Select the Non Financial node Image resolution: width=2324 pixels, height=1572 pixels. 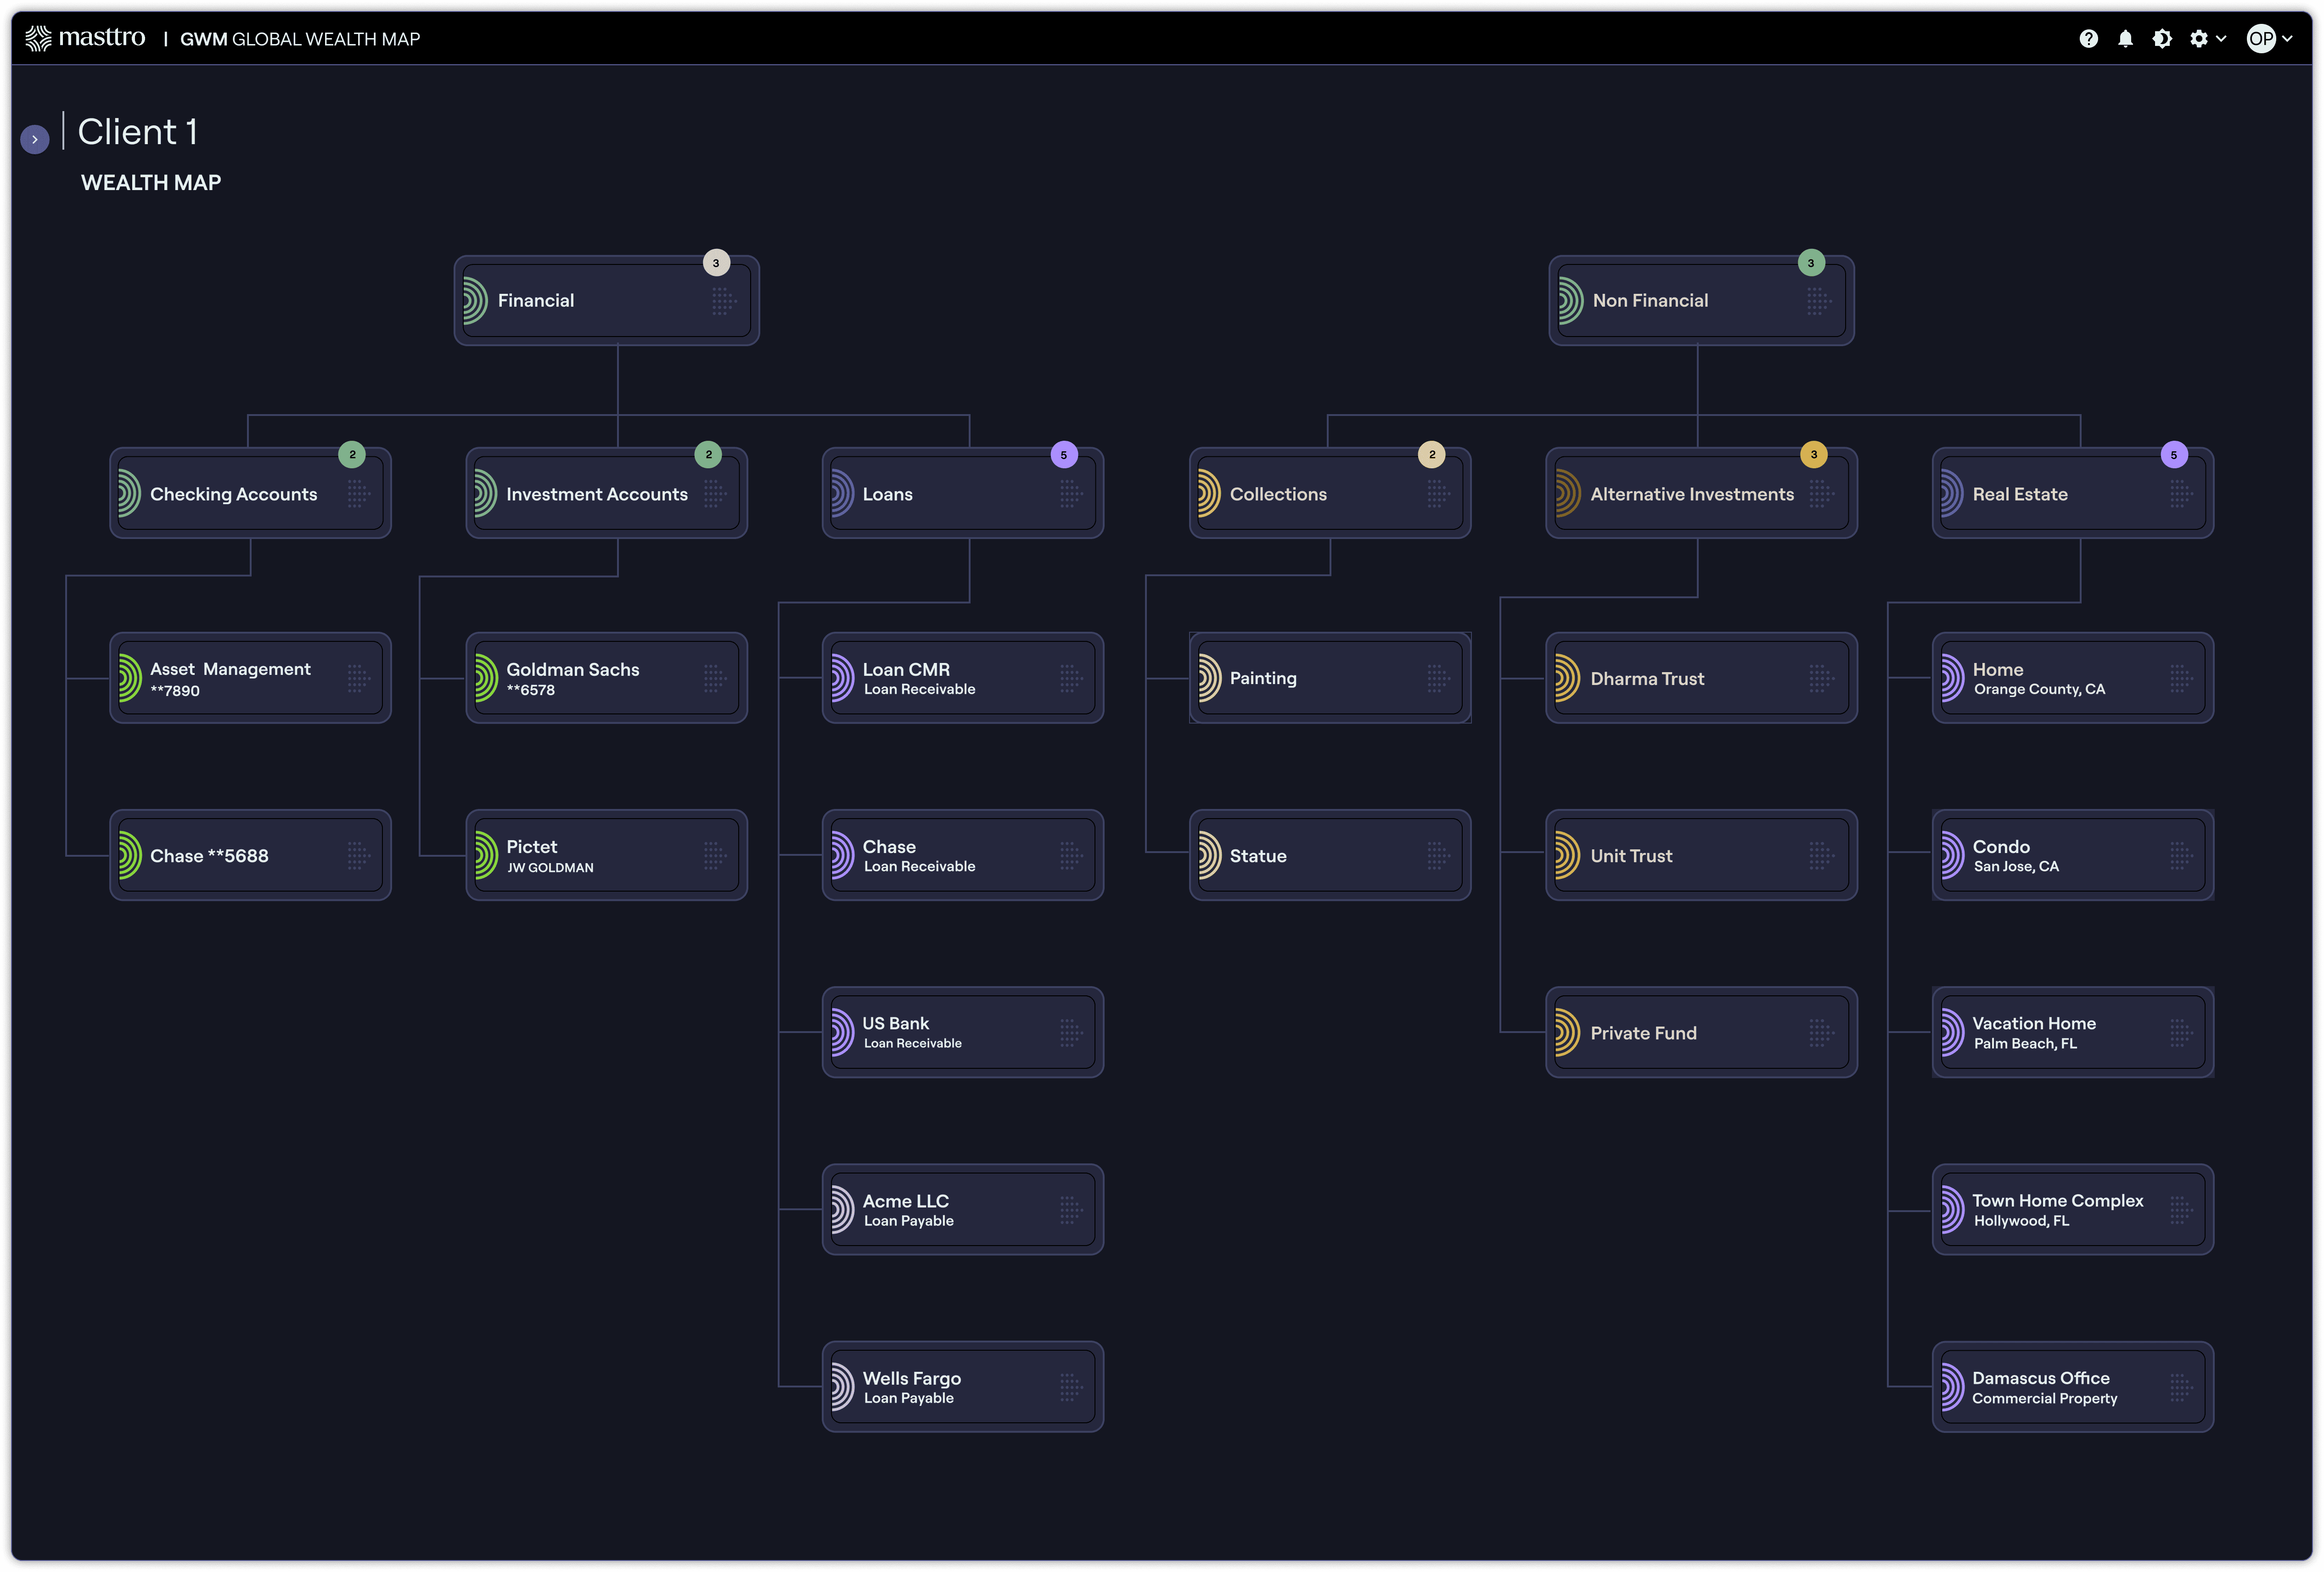pyautogui.click(x=1701, y=300)
